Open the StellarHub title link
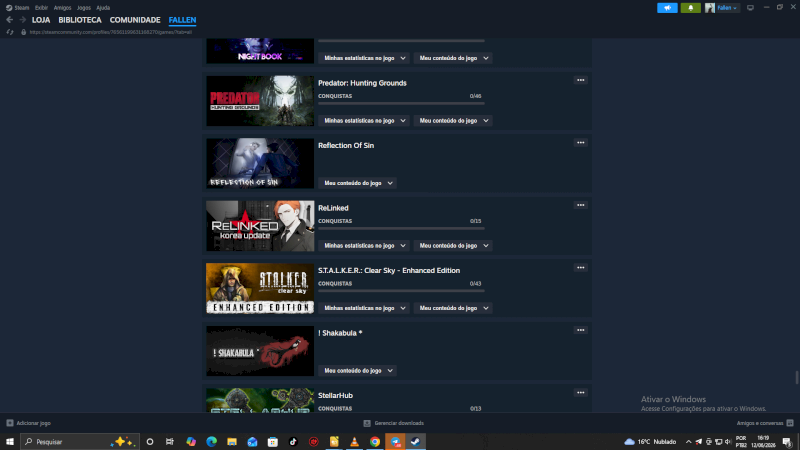This screenshot has width=800, height=450. (335, 395)
